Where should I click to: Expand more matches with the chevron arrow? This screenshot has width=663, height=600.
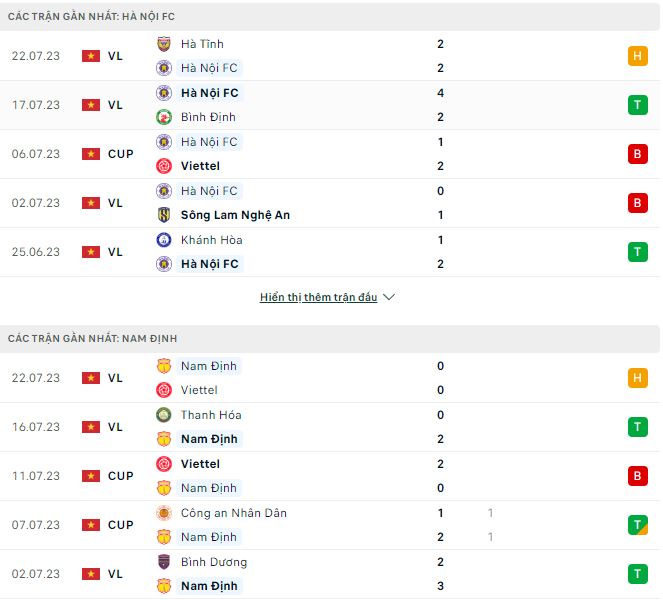tap(389, 298)
